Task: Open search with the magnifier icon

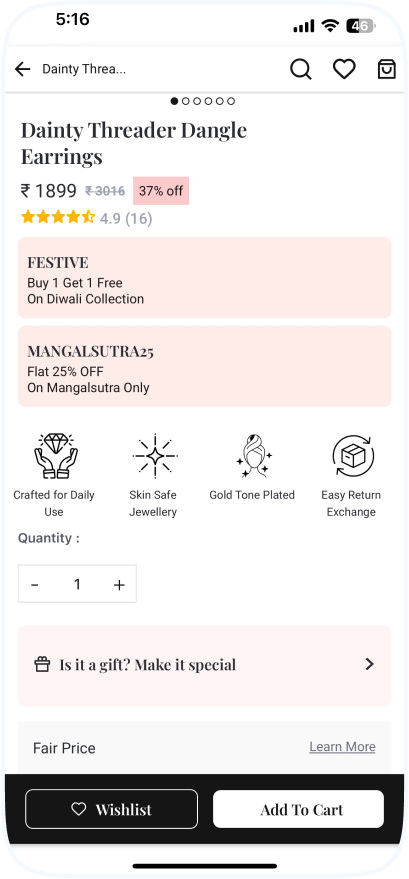Action: (301, 70)
